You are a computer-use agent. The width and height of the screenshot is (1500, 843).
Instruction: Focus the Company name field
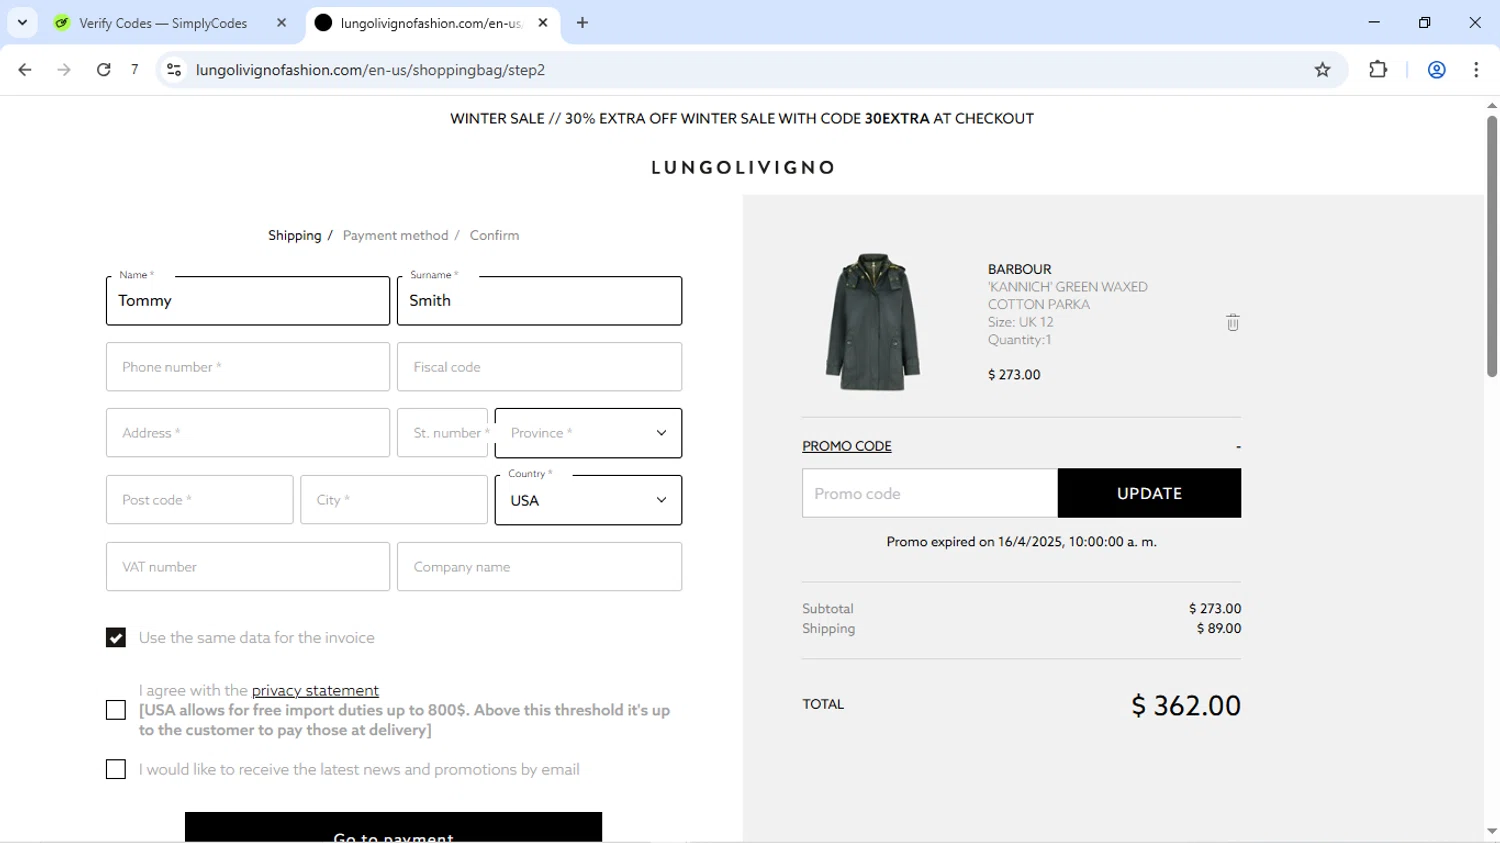(x=539, y=567)
